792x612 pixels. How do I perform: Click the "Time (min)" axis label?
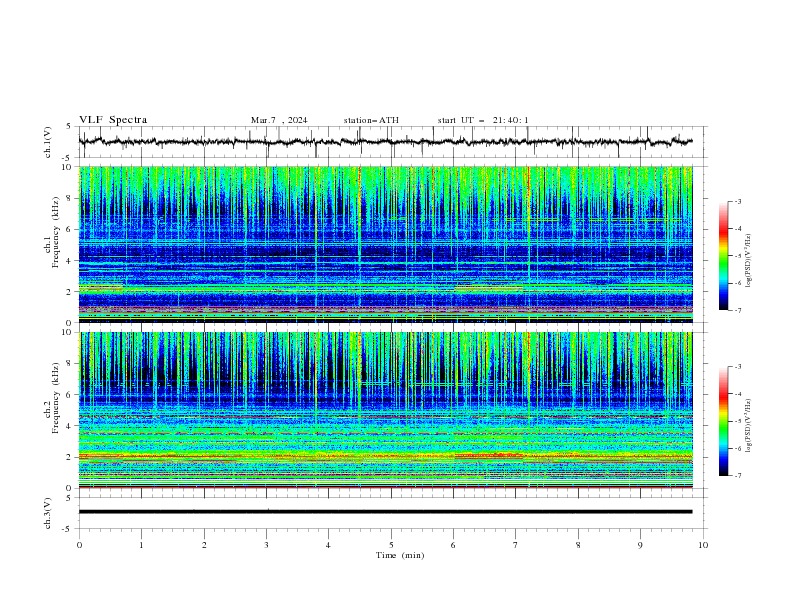click(400, 555)
